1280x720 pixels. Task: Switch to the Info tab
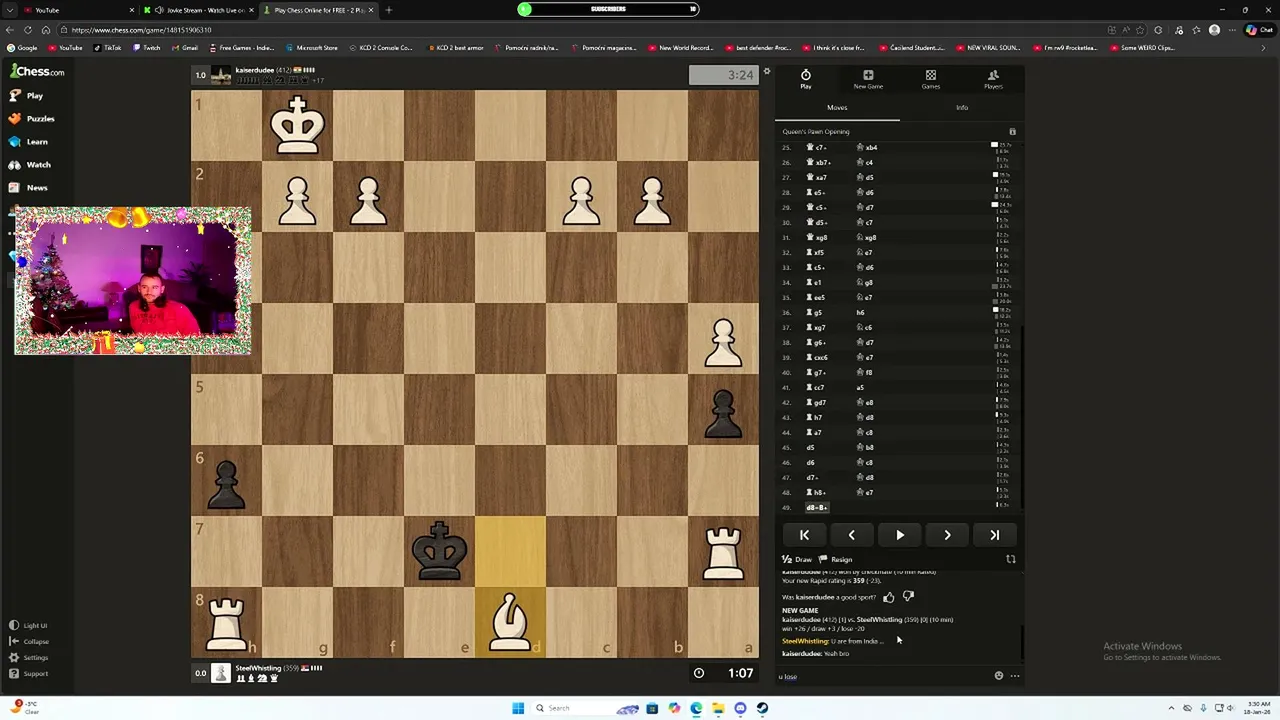point(961,108)
